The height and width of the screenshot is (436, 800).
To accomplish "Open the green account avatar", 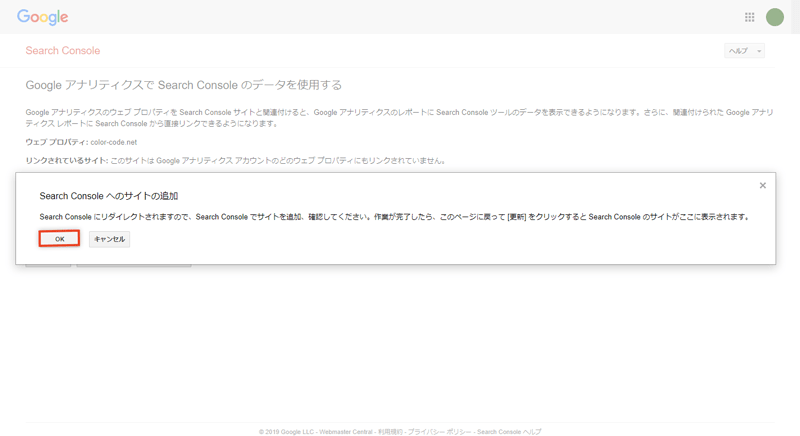I will (774, 17).
